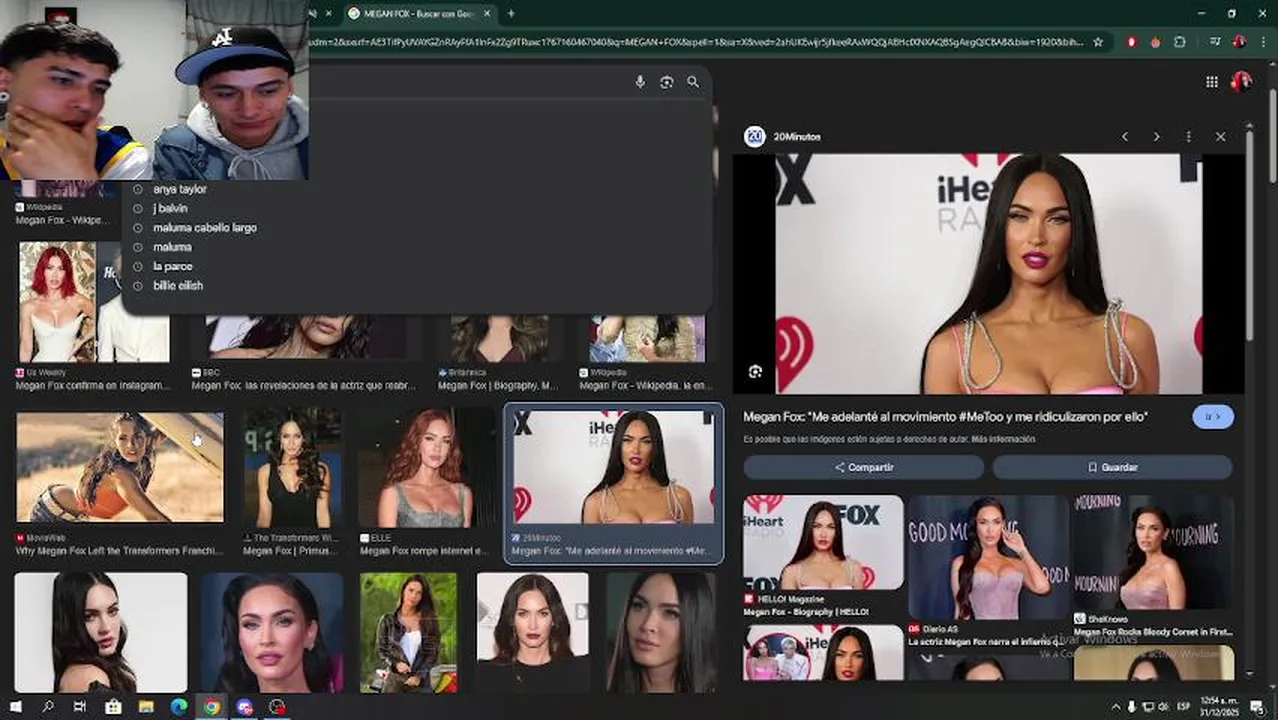Open the BBC result caption link
Image resolution: width=1278 pixels, height=720 pixels.
coord(303,385)
